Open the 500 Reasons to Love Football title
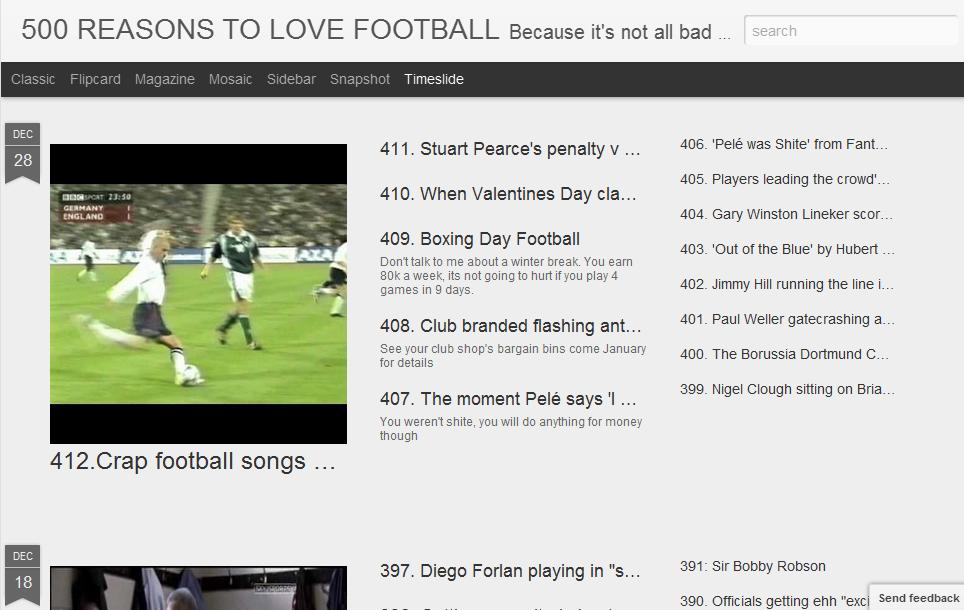 coord(260,30)
